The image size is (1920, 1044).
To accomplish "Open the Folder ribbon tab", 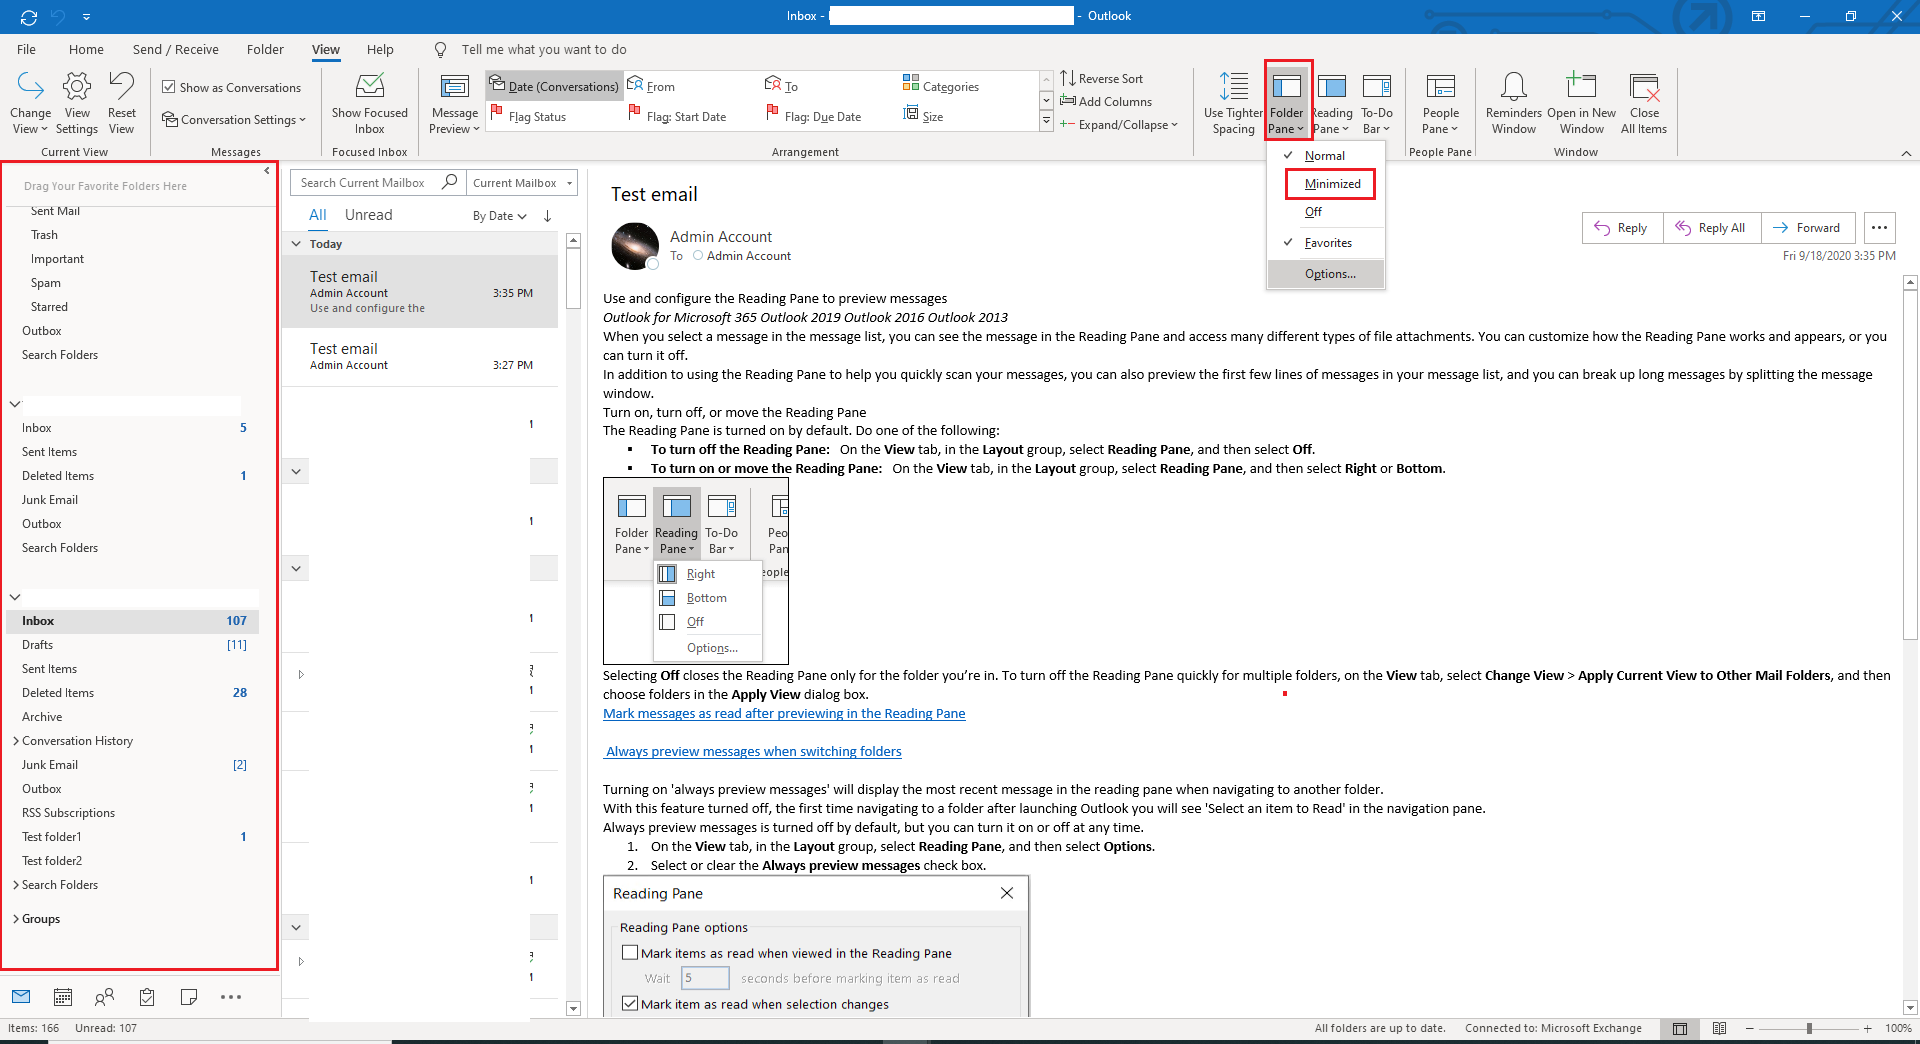I will [x=265, y=49].
